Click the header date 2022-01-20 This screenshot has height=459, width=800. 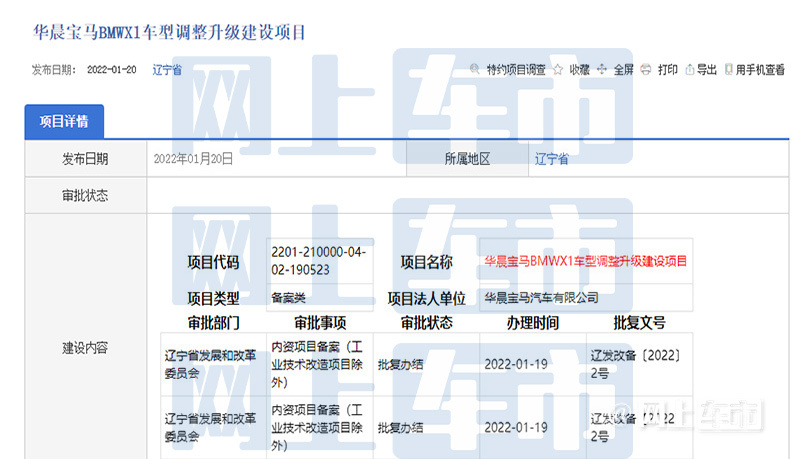click(x=112, y=70)
